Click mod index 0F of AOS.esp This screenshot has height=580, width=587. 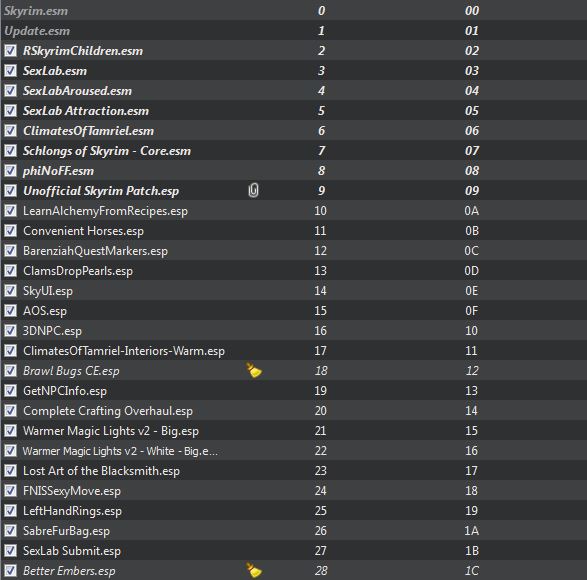coord(472,310)
